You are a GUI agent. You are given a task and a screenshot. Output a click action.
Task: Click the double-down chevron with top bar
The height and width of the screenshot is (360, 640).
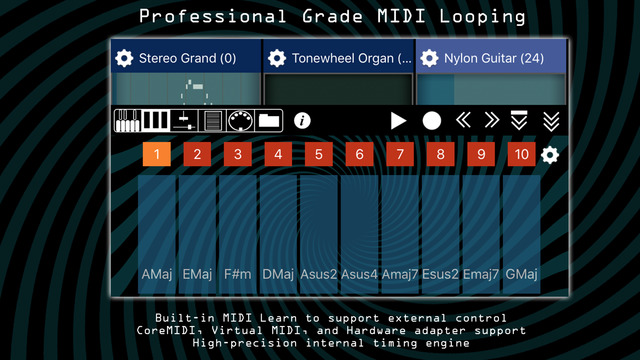click(519, 120)
